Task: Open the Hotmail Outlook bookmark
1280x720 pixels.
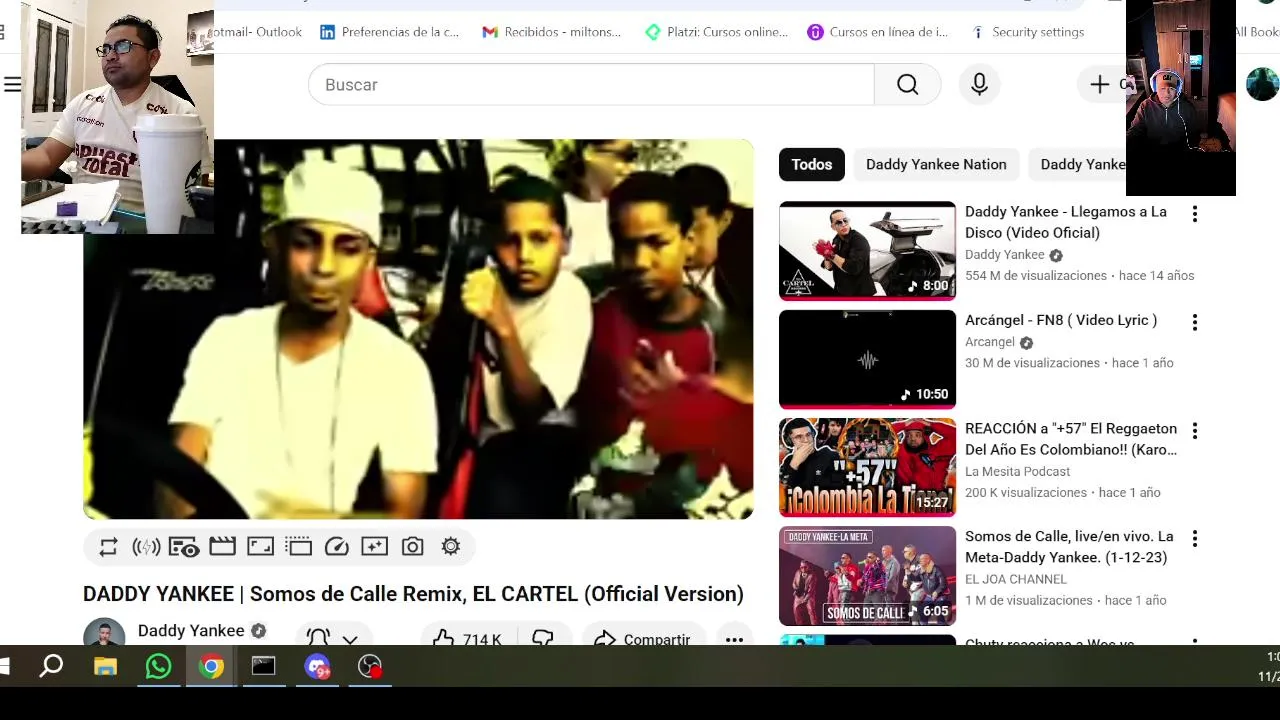Action: [x=256, y=32]
